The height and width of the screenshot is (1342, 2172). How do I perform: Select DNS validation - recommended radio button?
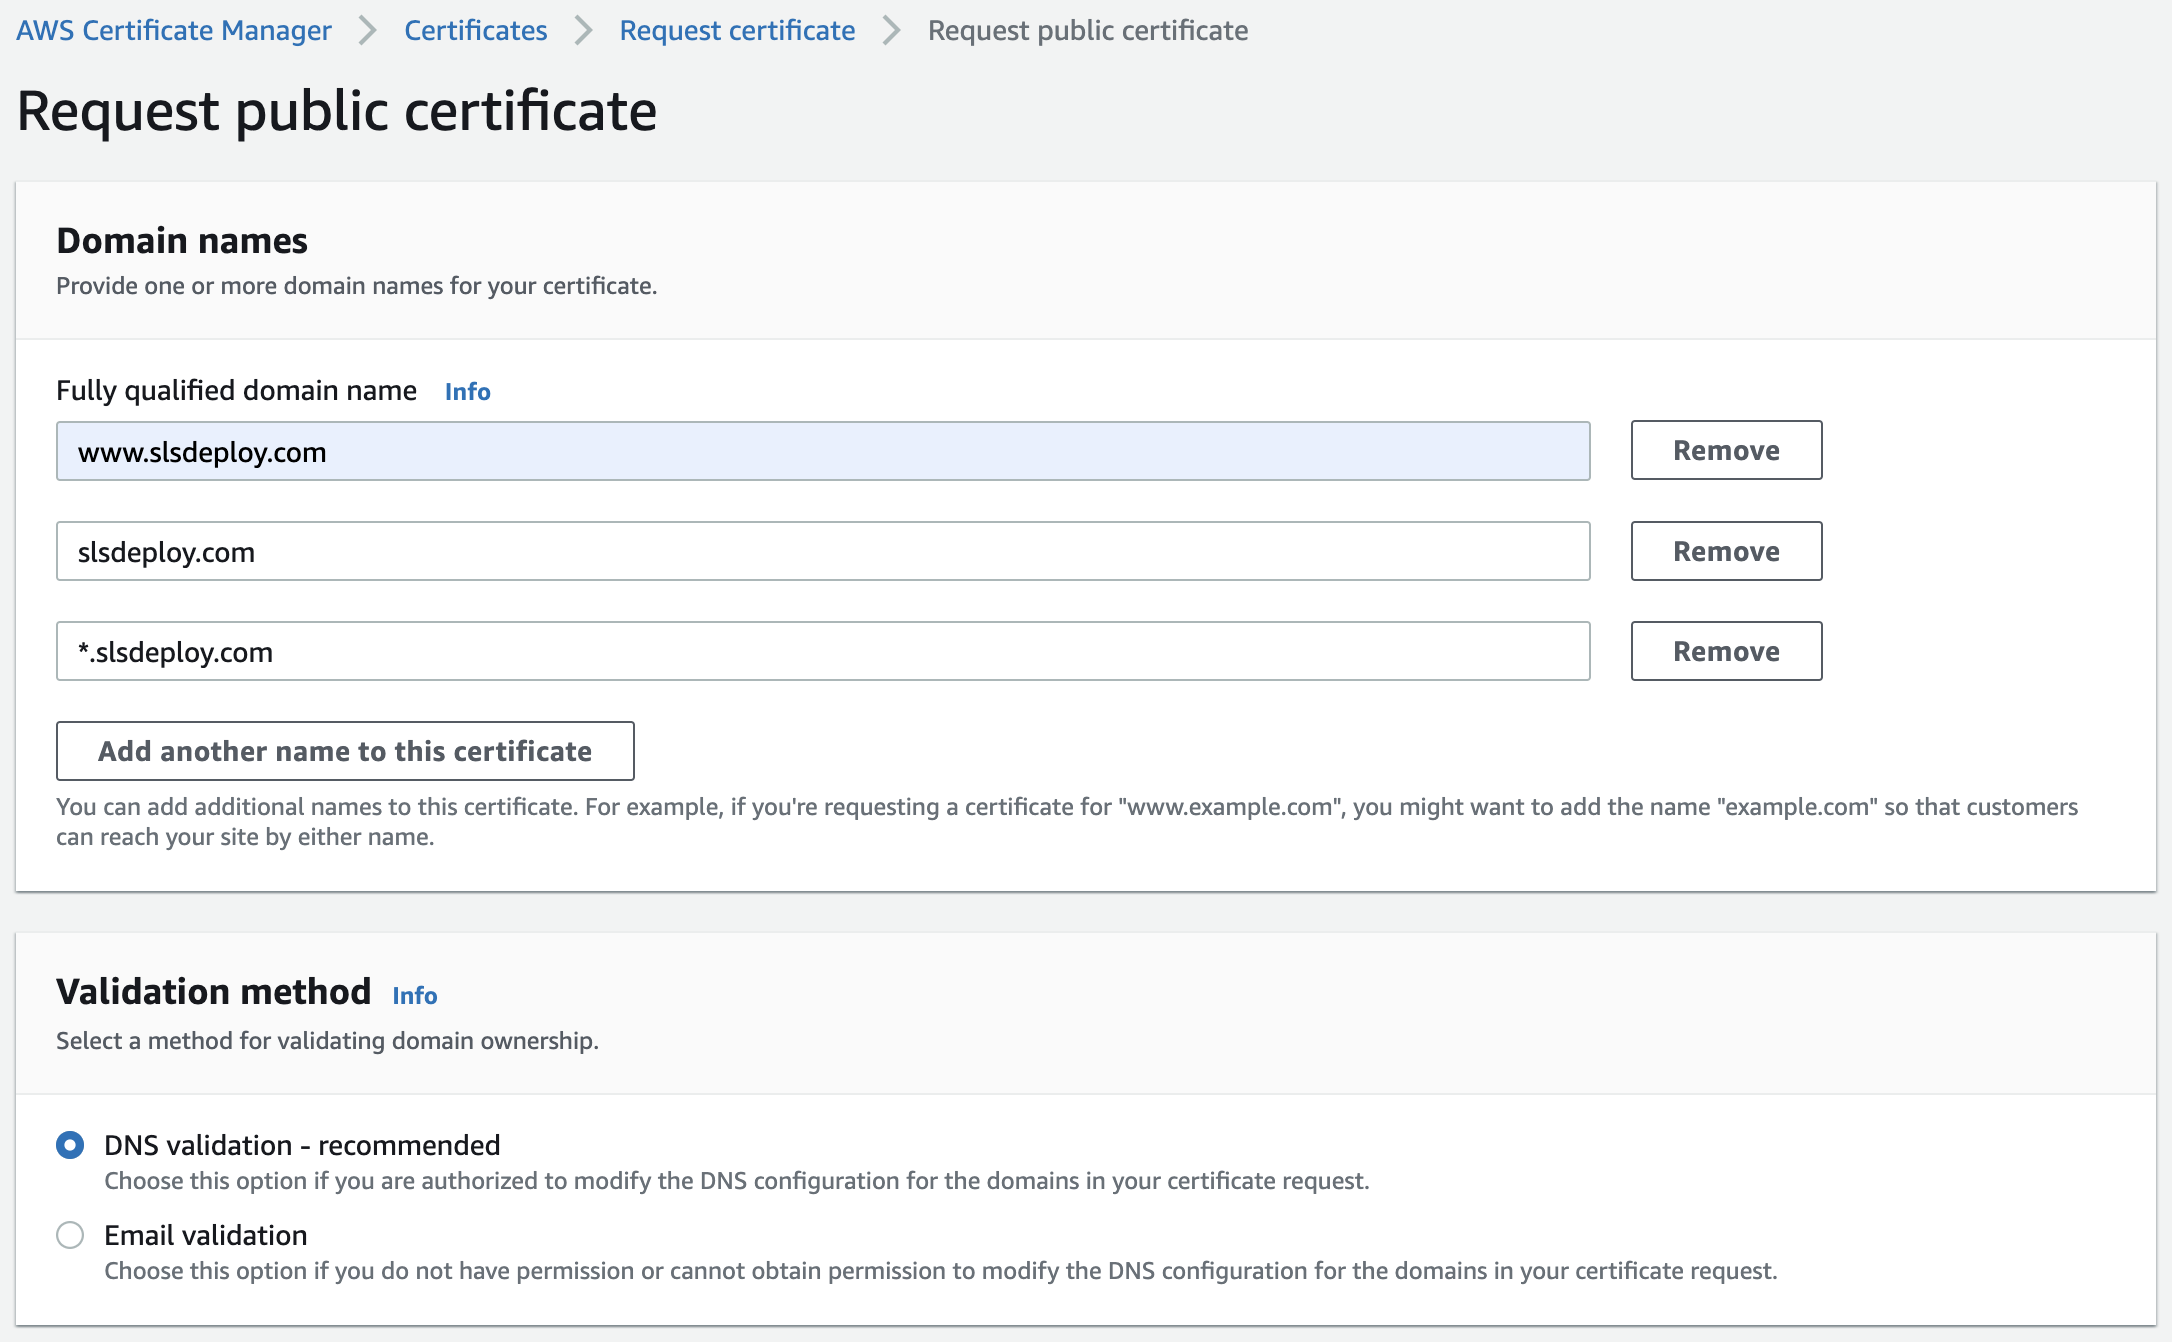(70, 1145)
